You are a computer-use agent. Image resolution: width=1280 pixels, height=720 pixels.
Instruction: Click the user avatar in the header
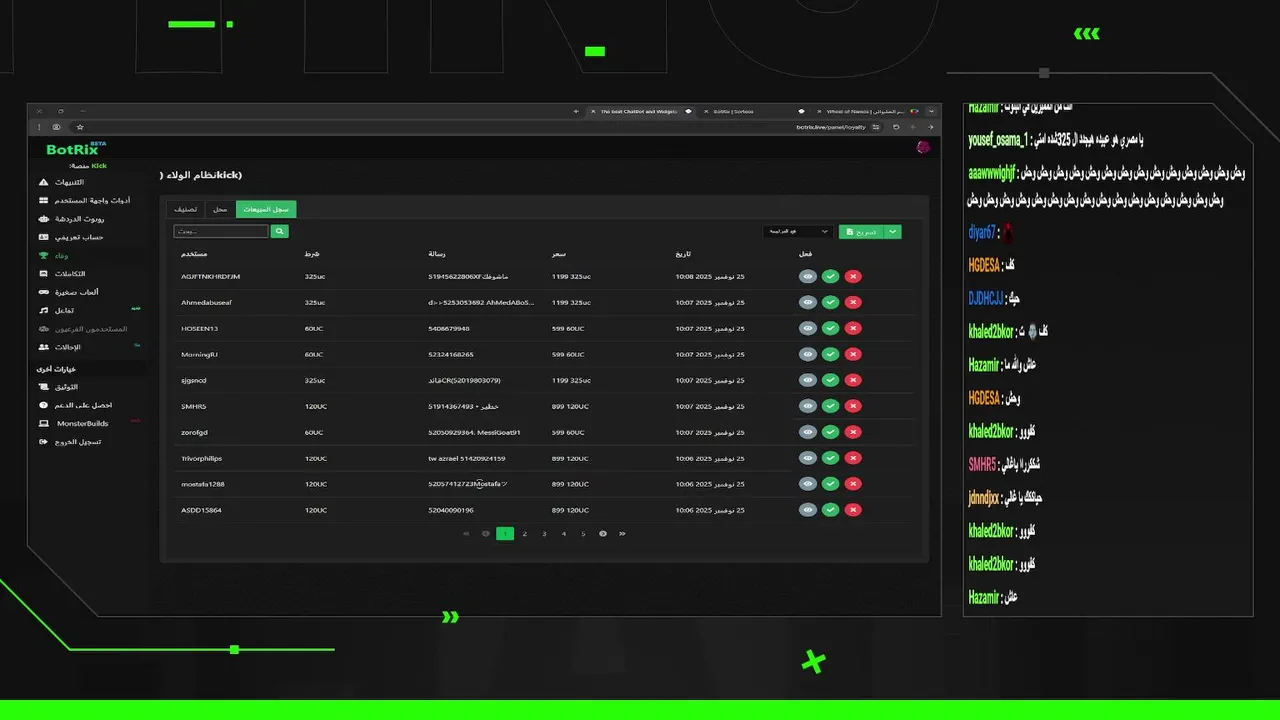coord(923,148)
